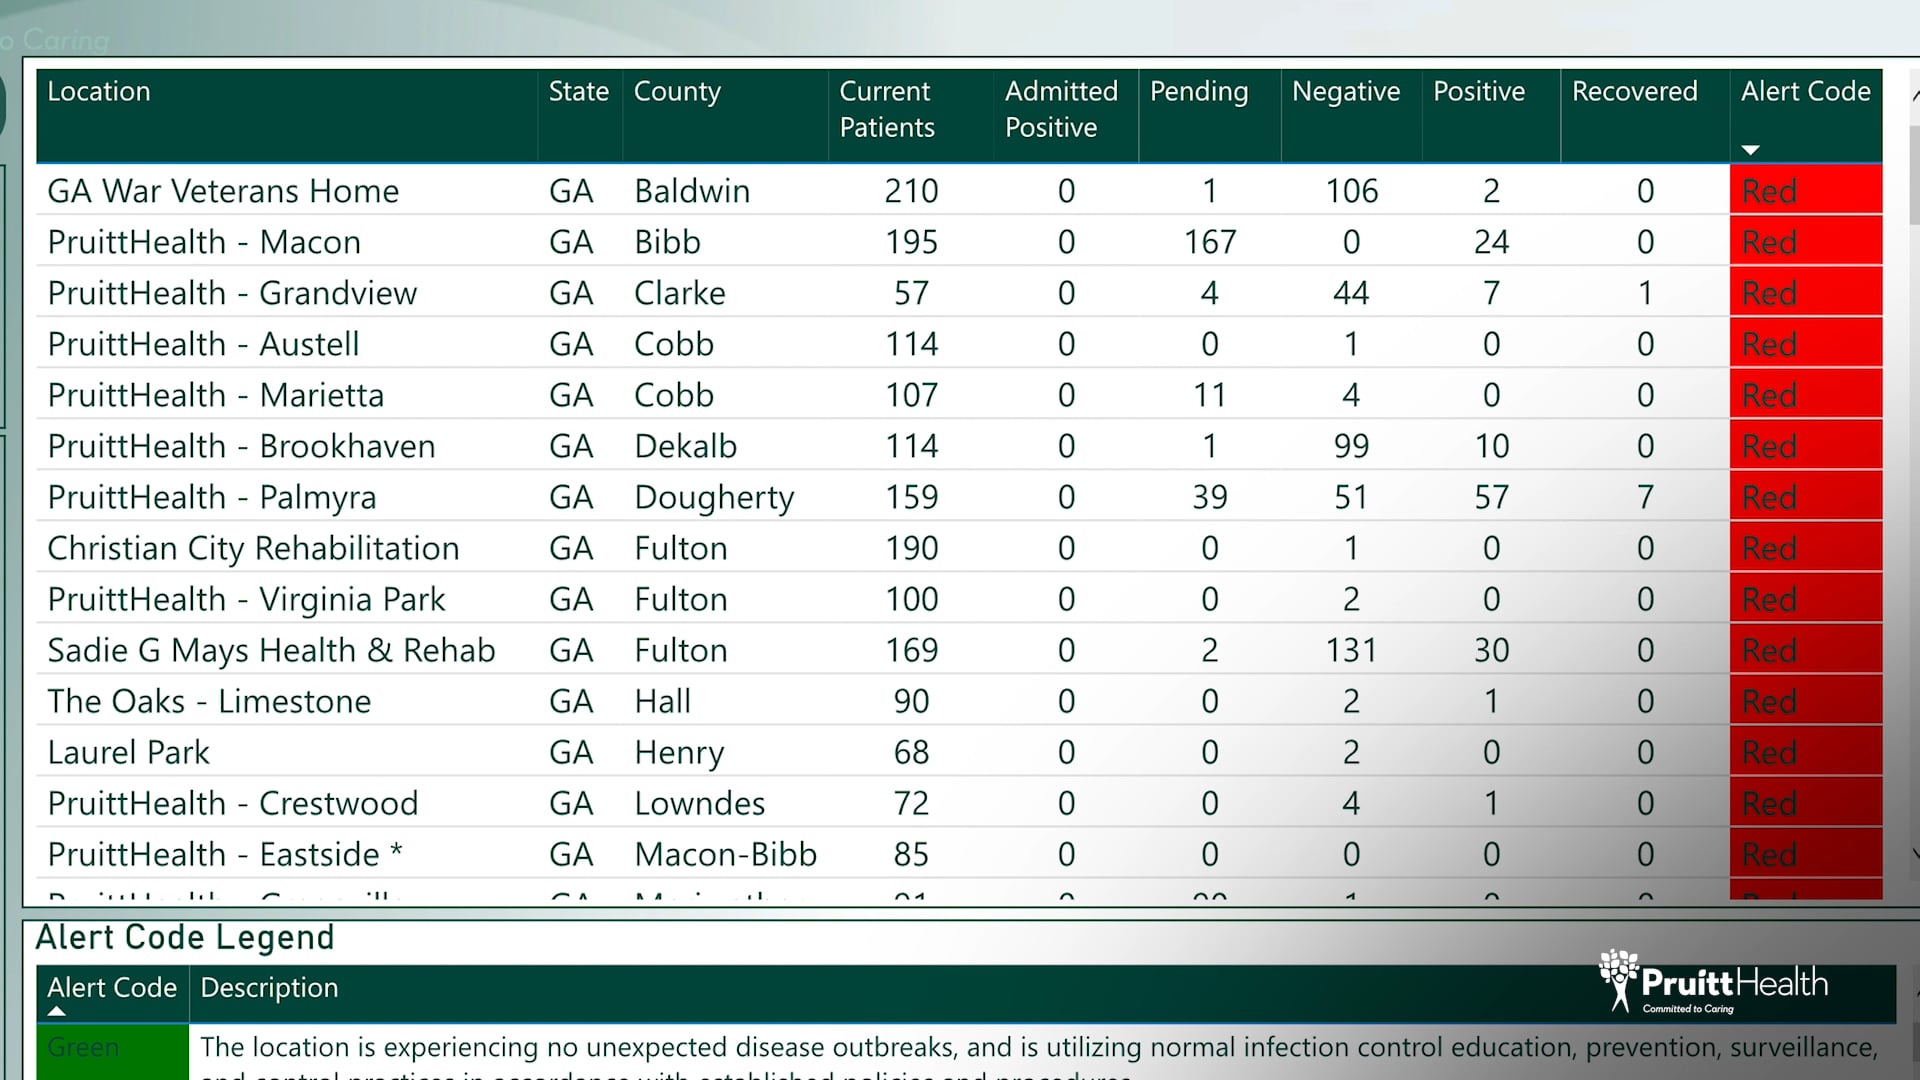Click negative value 131 for Sadie G Mays

1351,650
